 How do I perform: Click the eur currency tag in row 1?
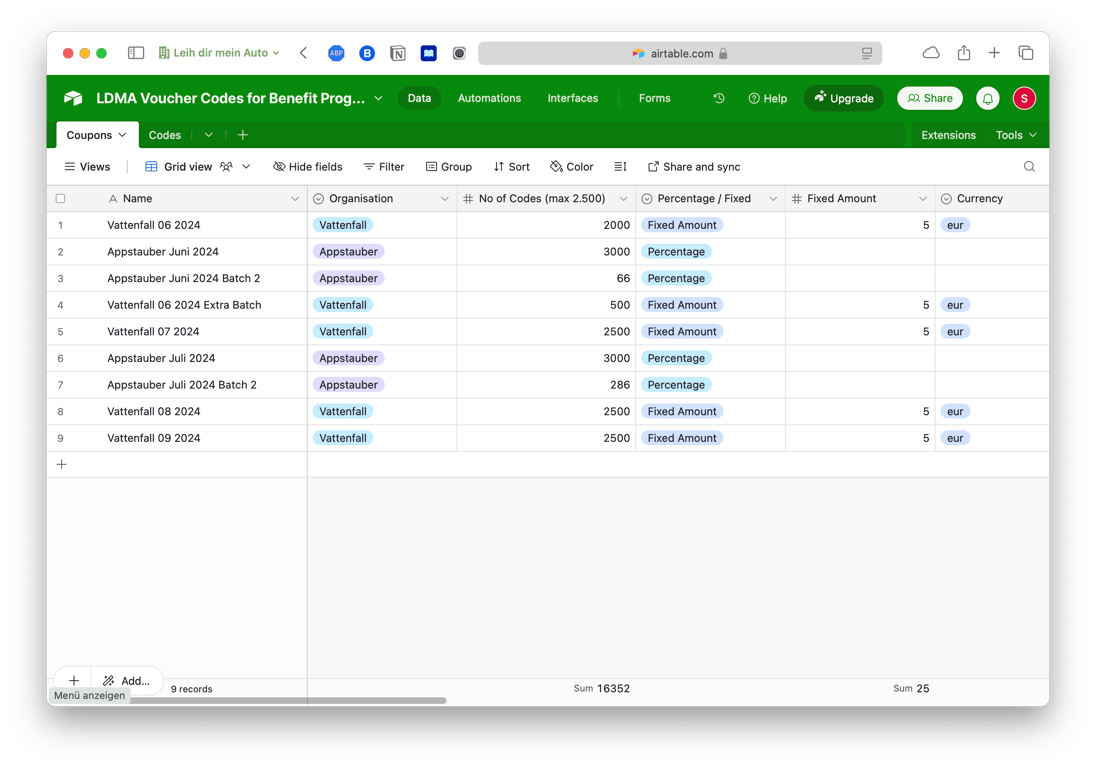955,225
